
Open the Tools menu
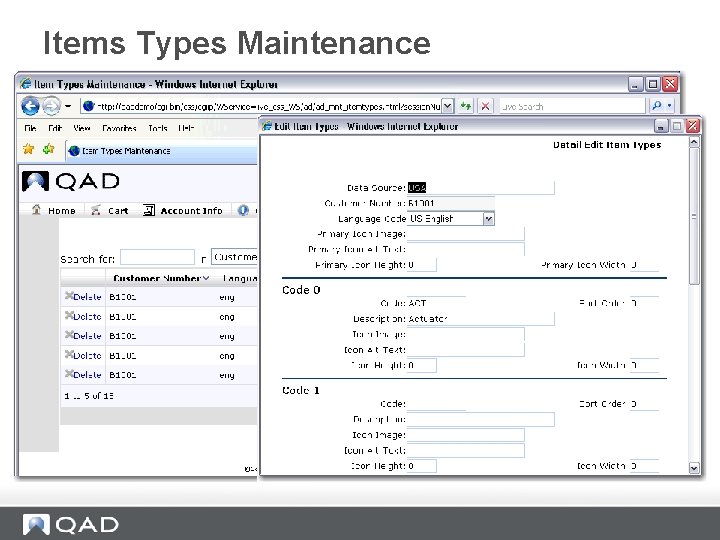click(x=158, y=128)
